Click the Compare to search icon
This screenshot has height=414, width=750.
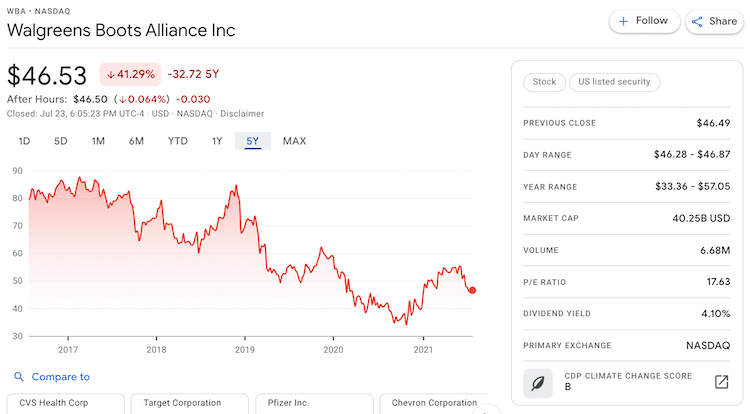click(x=18, y=377)
